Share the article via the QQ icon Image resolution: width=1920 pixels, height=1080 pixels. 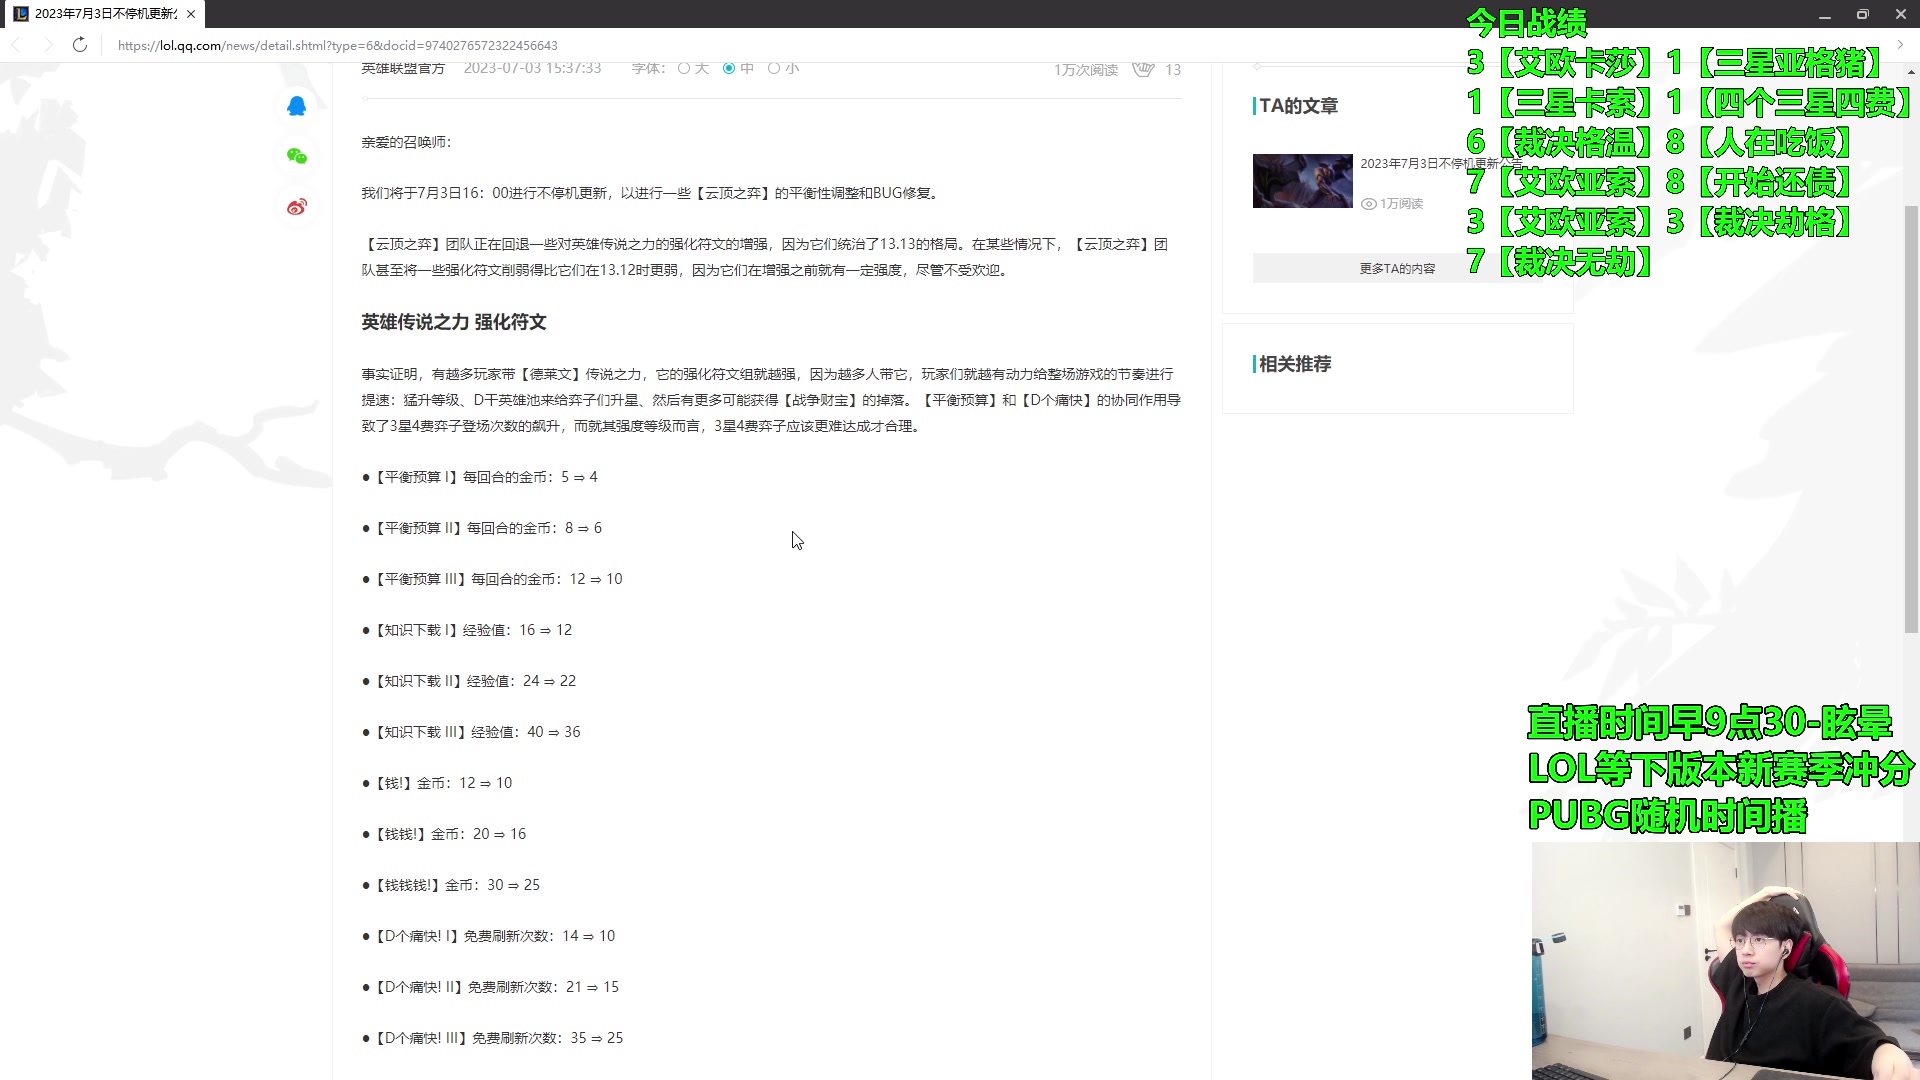(297, 106)
